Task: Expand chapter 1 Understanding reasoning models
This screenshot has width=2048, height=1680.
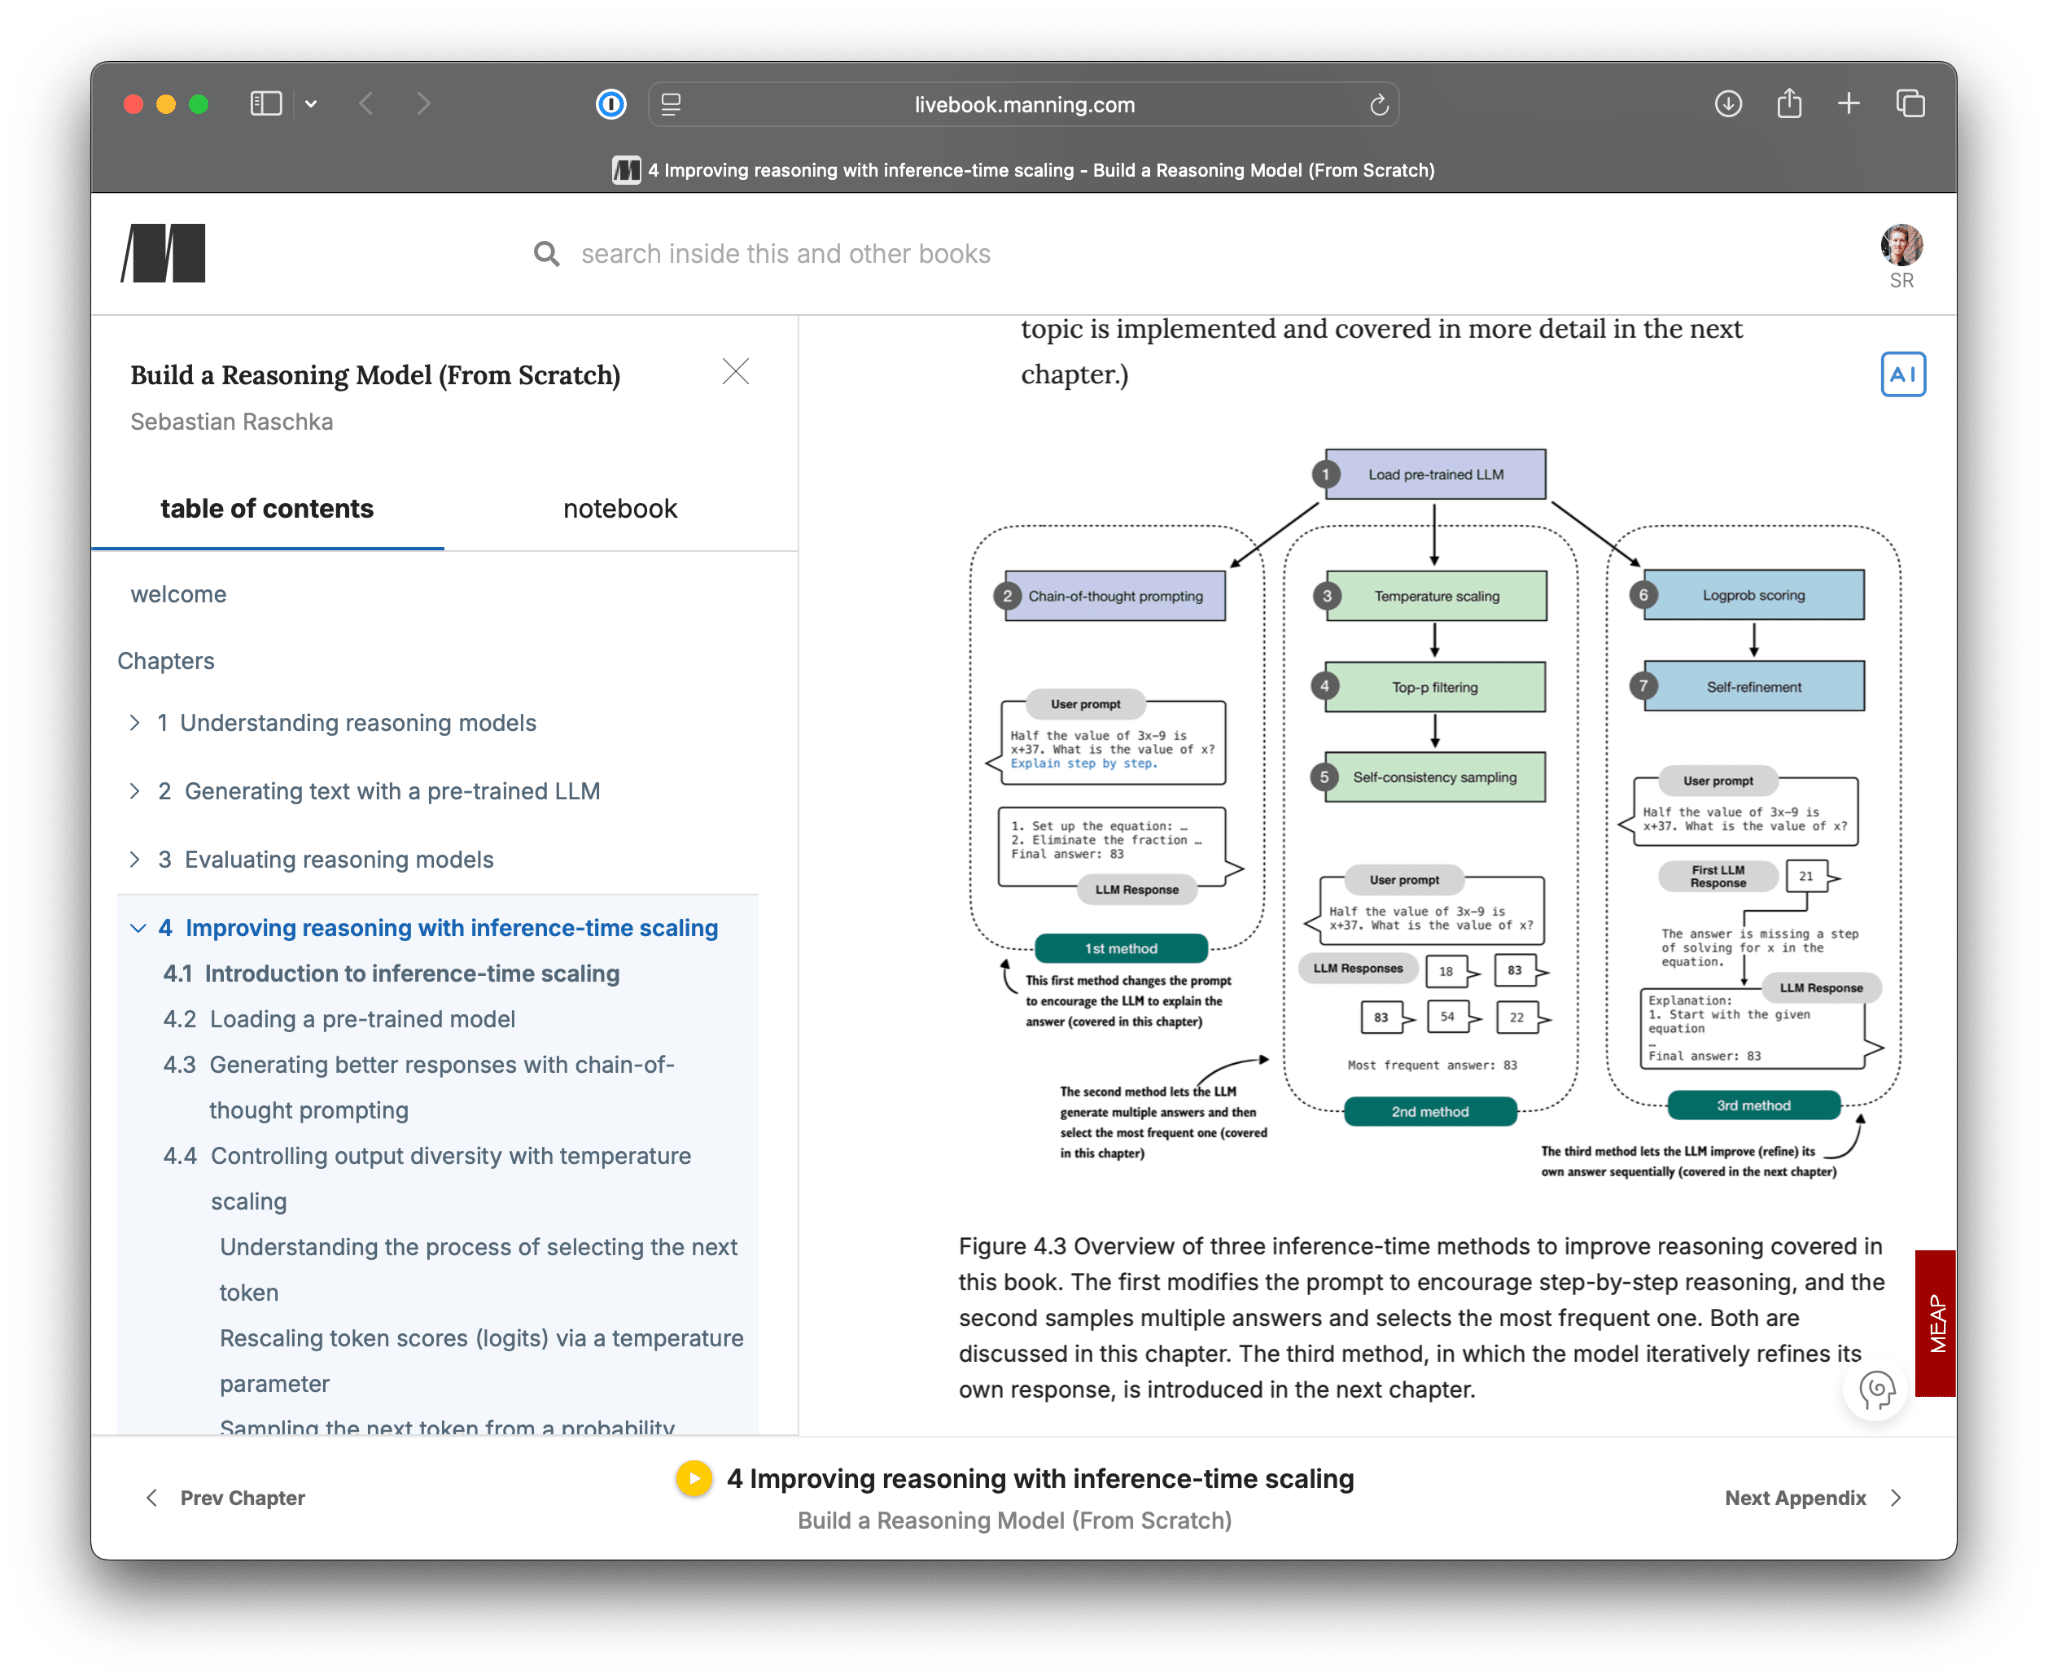Action: 135,723
